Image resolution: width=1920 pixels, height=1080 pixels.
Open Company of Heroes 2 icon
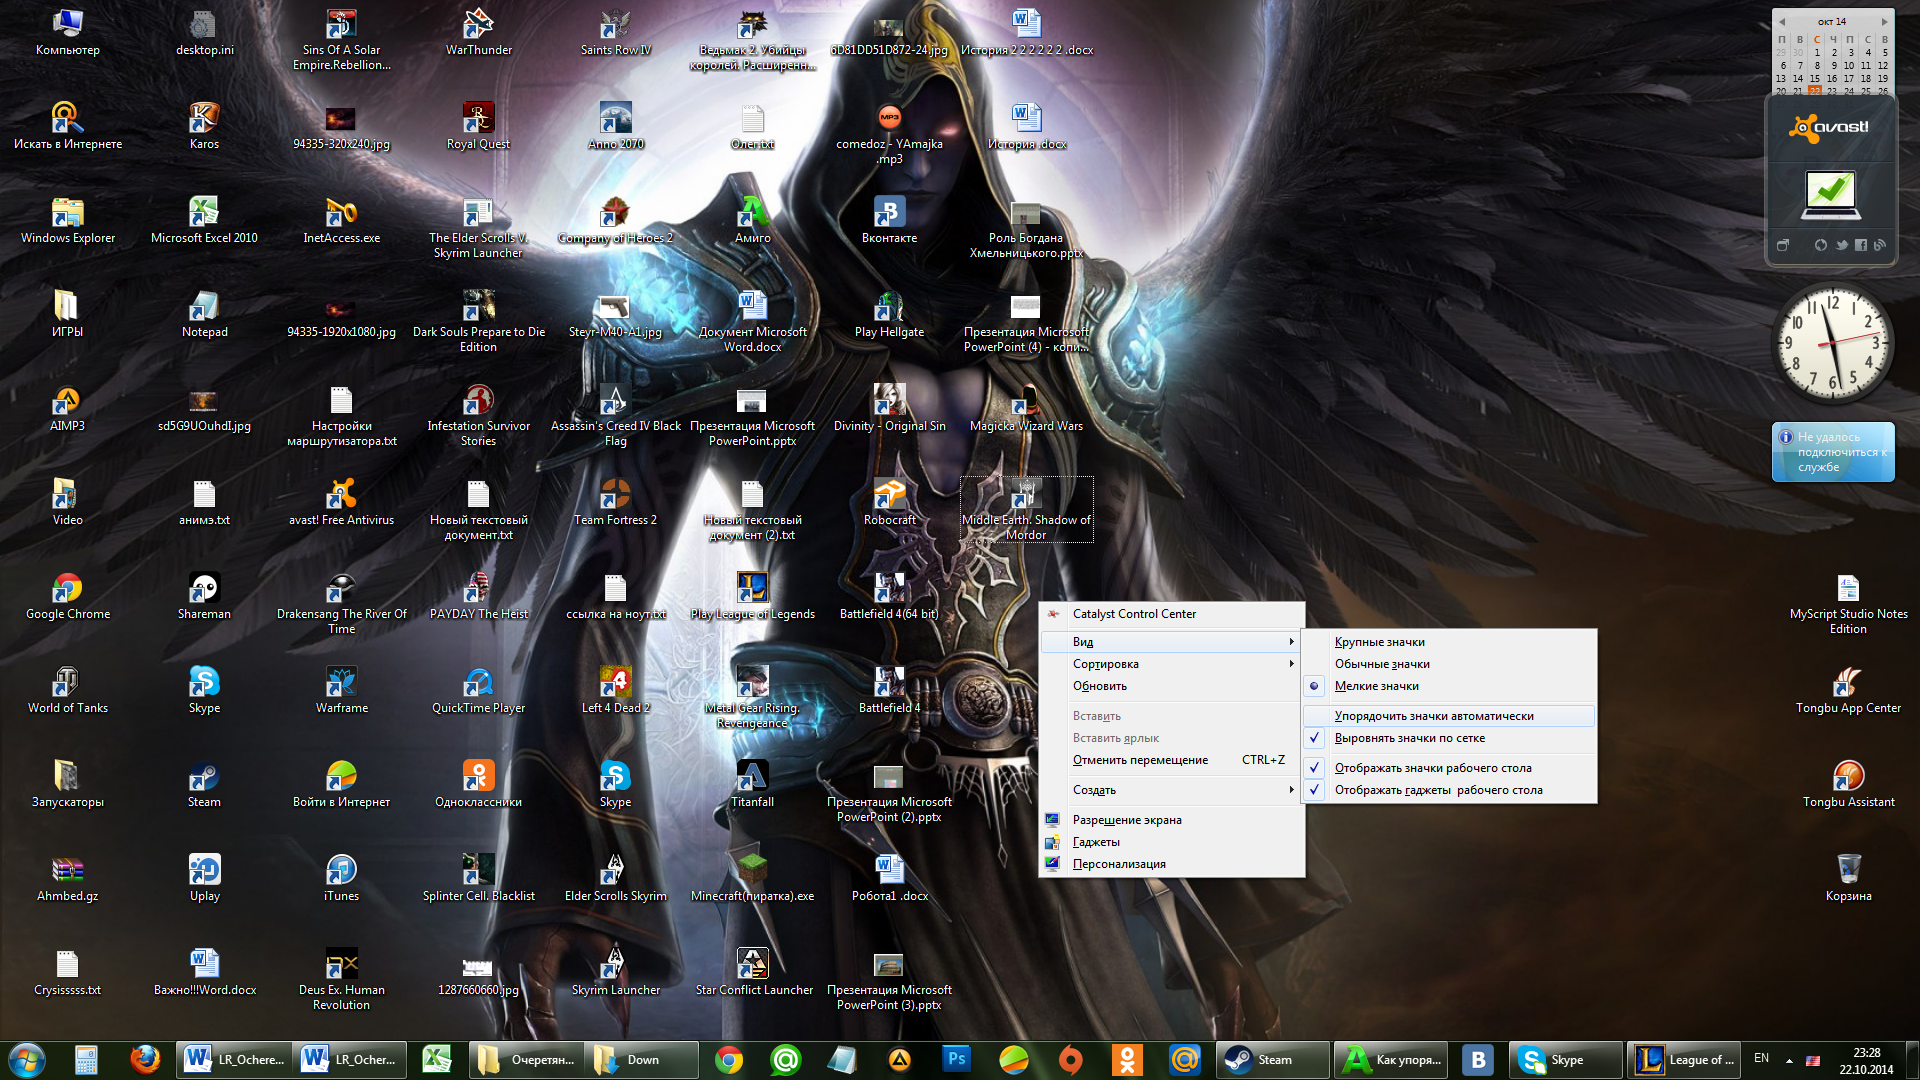coord(615,220)
